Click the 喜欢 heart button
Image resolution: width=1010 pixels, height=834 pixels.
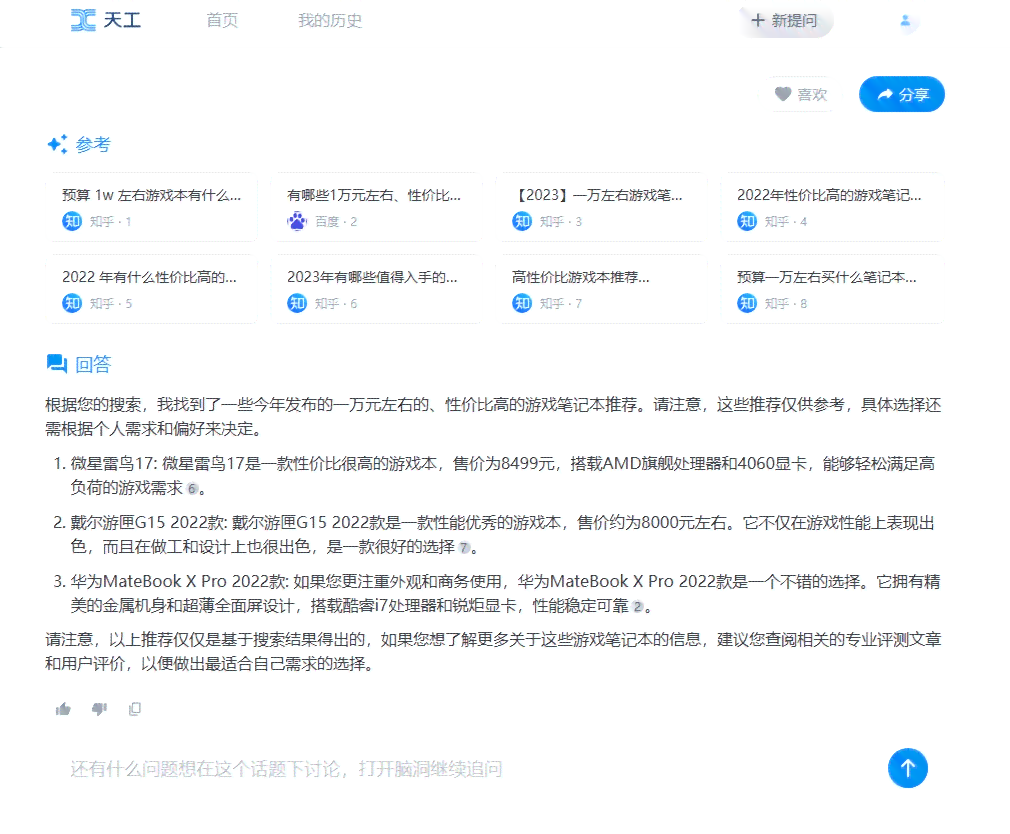click(801, 95)
